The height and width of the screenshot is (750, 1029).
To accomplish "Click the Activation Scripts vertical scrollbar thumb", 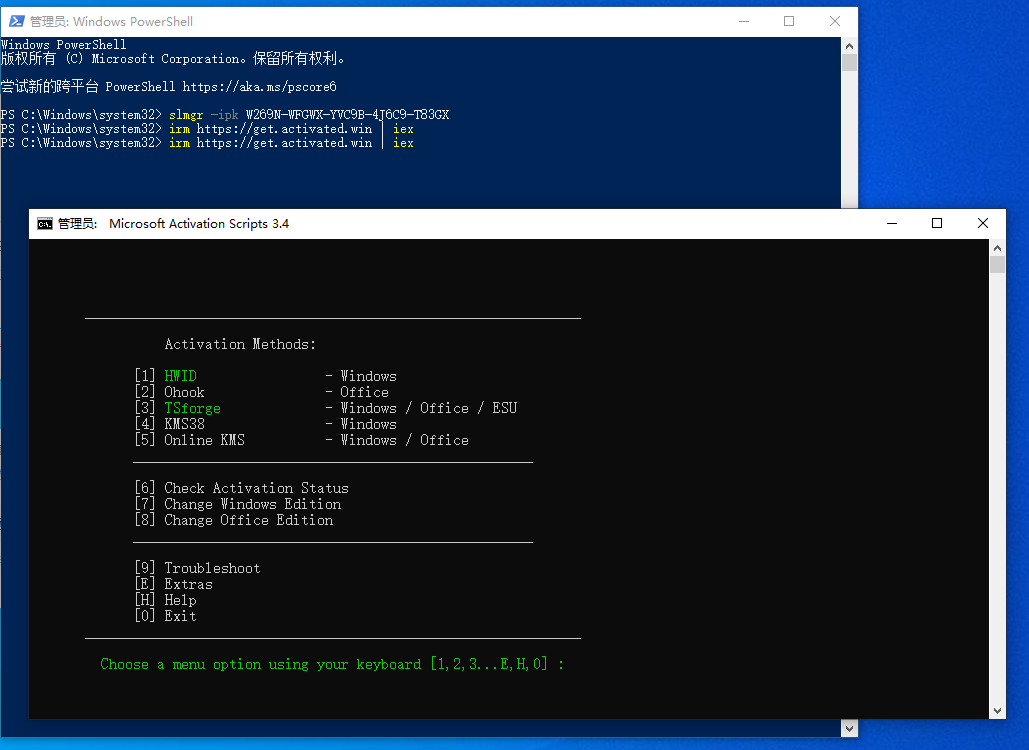I will click(x=998, y=264).
